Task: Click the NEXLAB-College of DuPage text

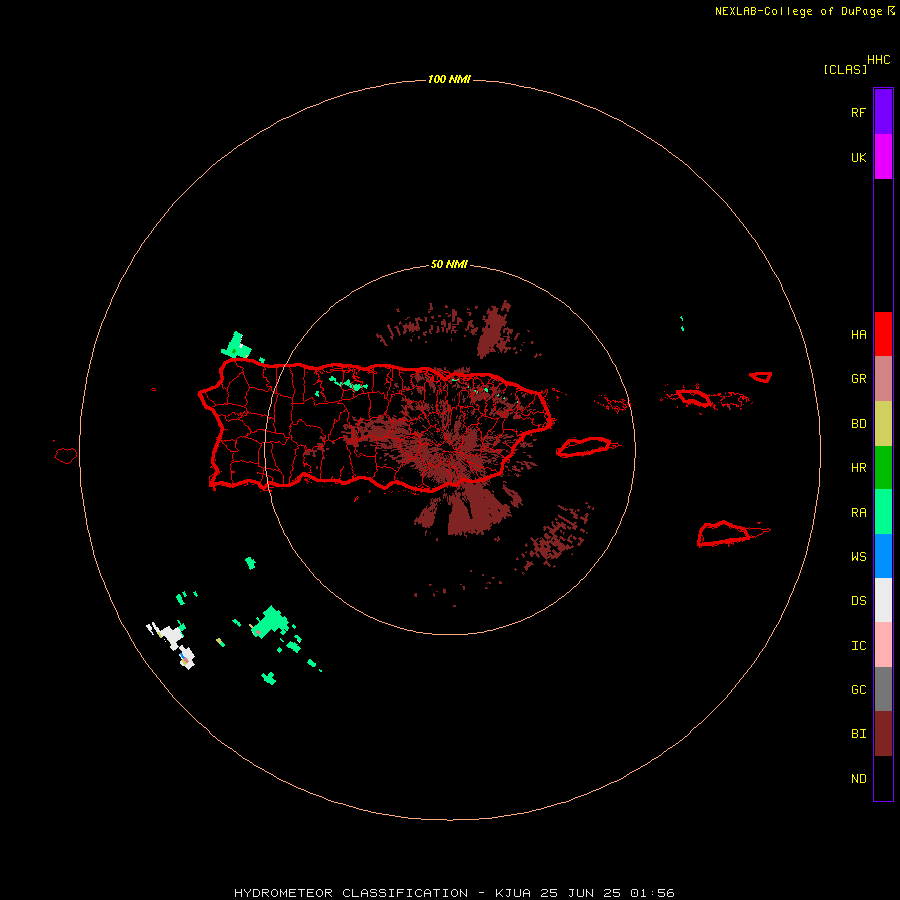Action: point(798,11)
